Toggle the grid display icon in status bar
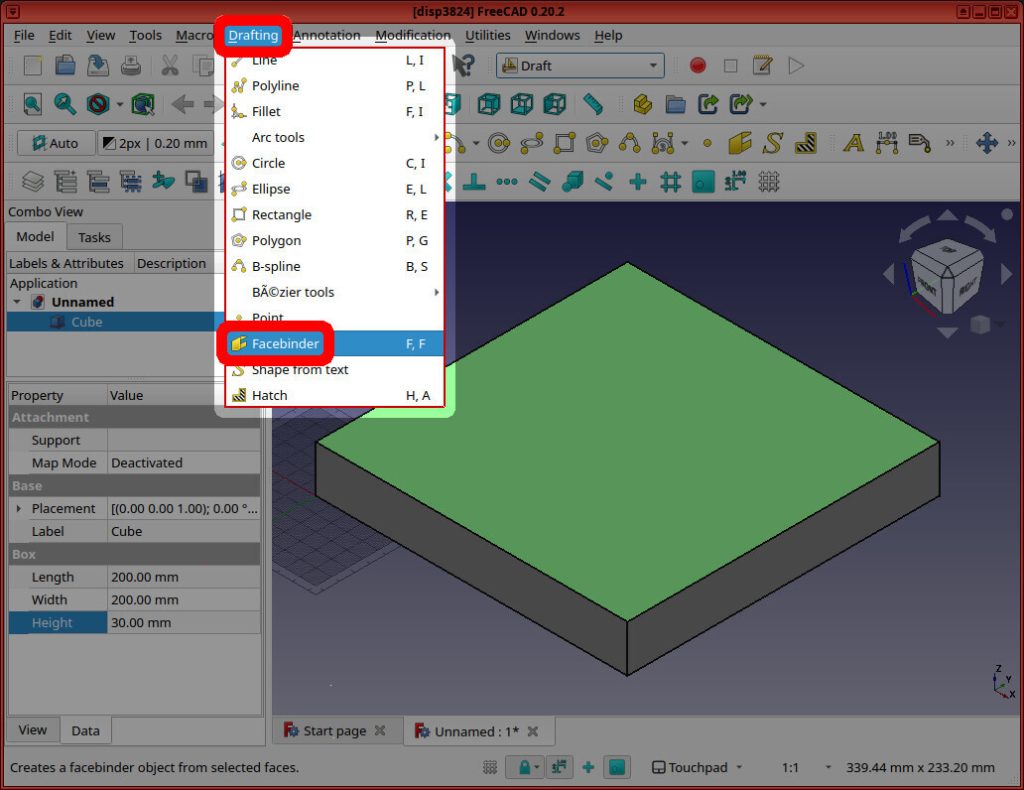This screenshot has width=1024, height=790. (x=489, y=767)
